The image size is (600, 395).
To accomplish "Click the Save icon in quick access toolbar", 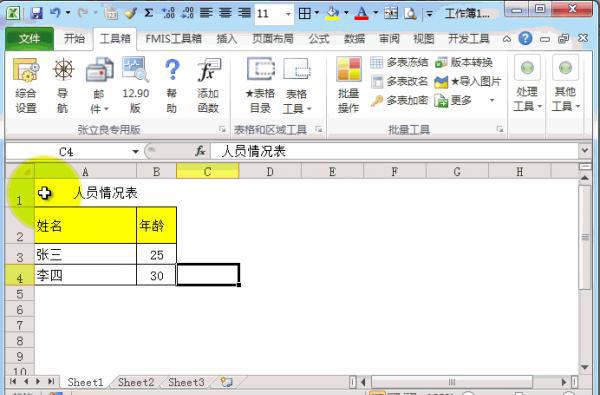I will (36, 13).
